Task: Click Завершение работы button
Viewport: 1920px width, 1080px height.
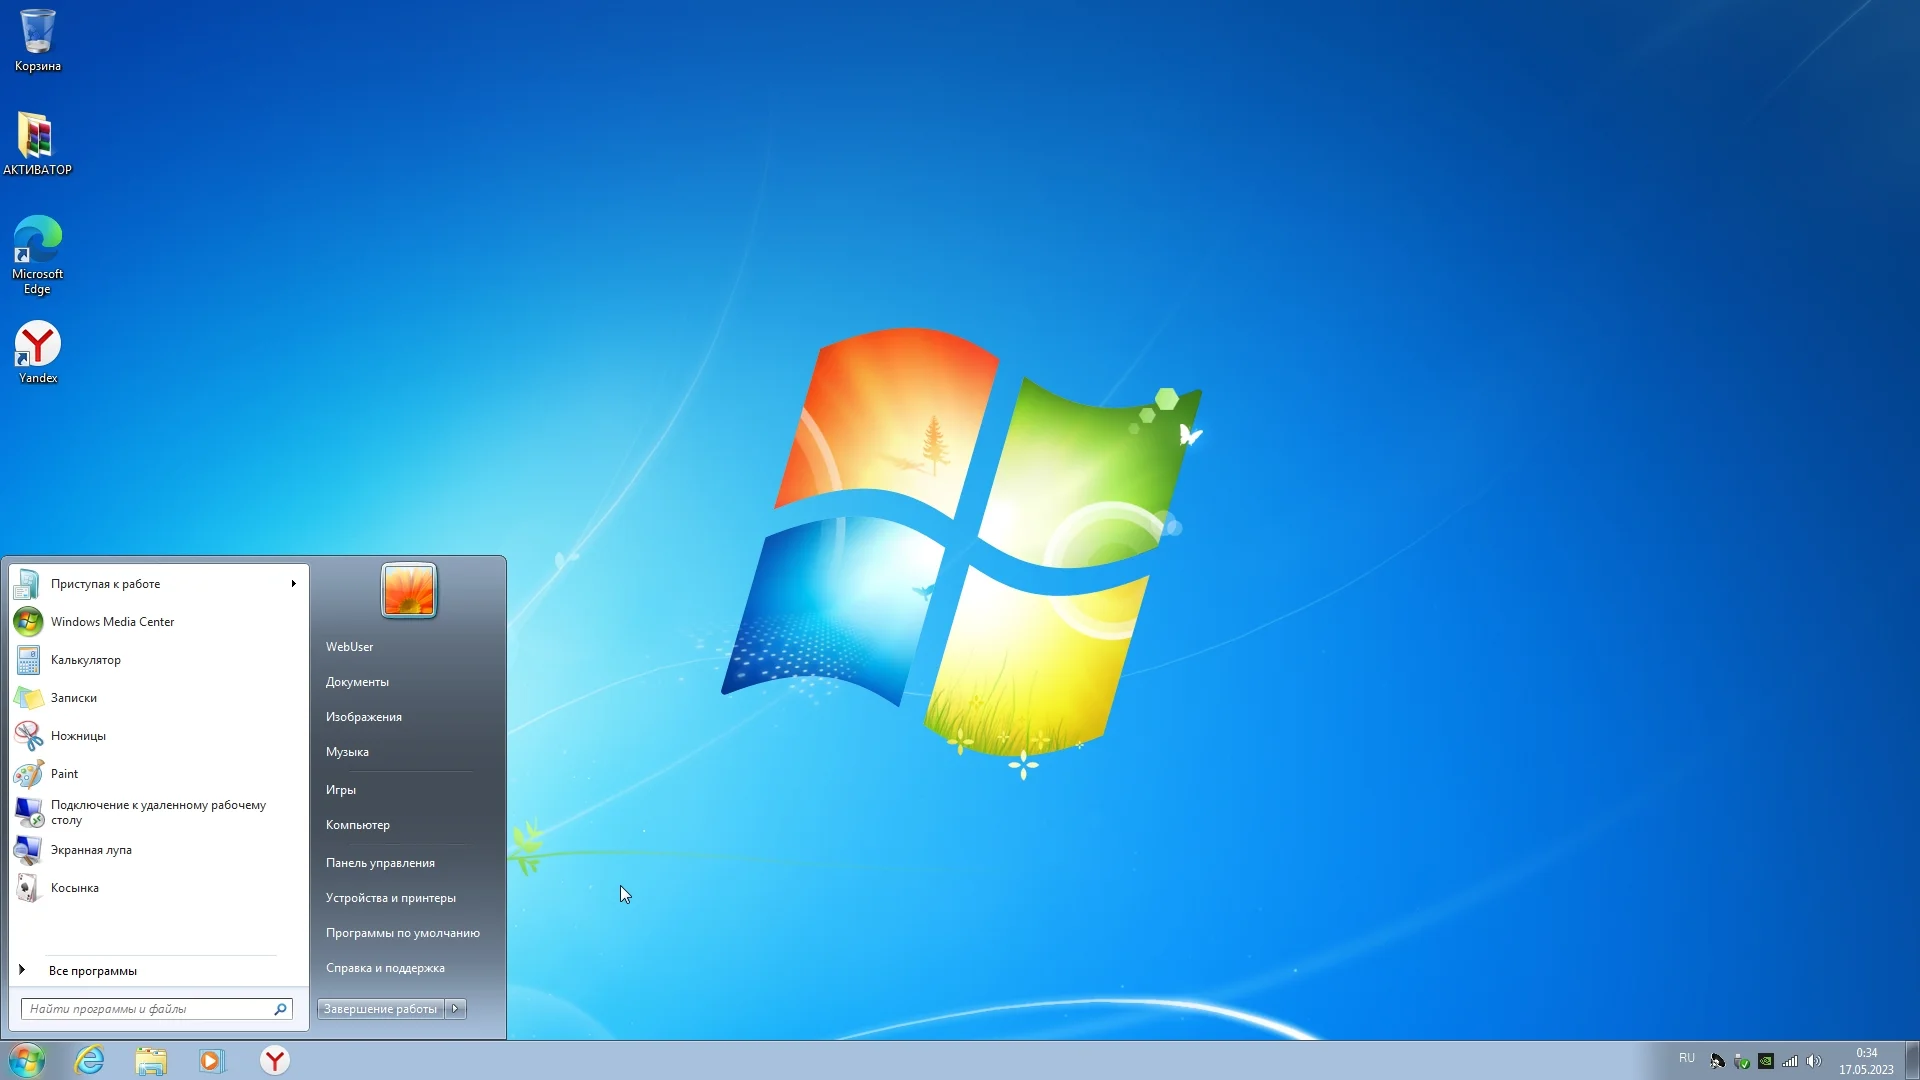Action: [x=380, y=1007]
